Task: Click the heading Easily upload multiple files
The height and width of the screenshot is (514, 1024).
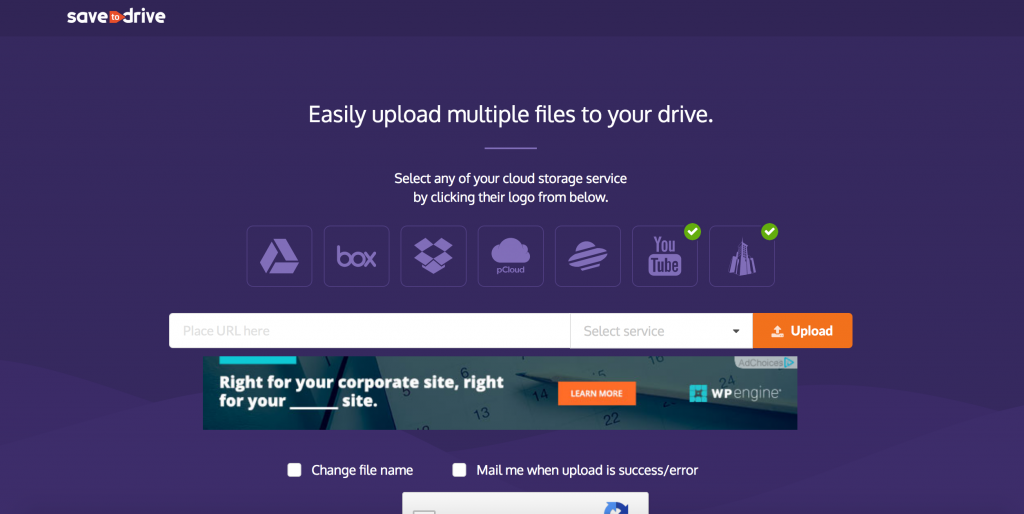Action: (511, 114)
